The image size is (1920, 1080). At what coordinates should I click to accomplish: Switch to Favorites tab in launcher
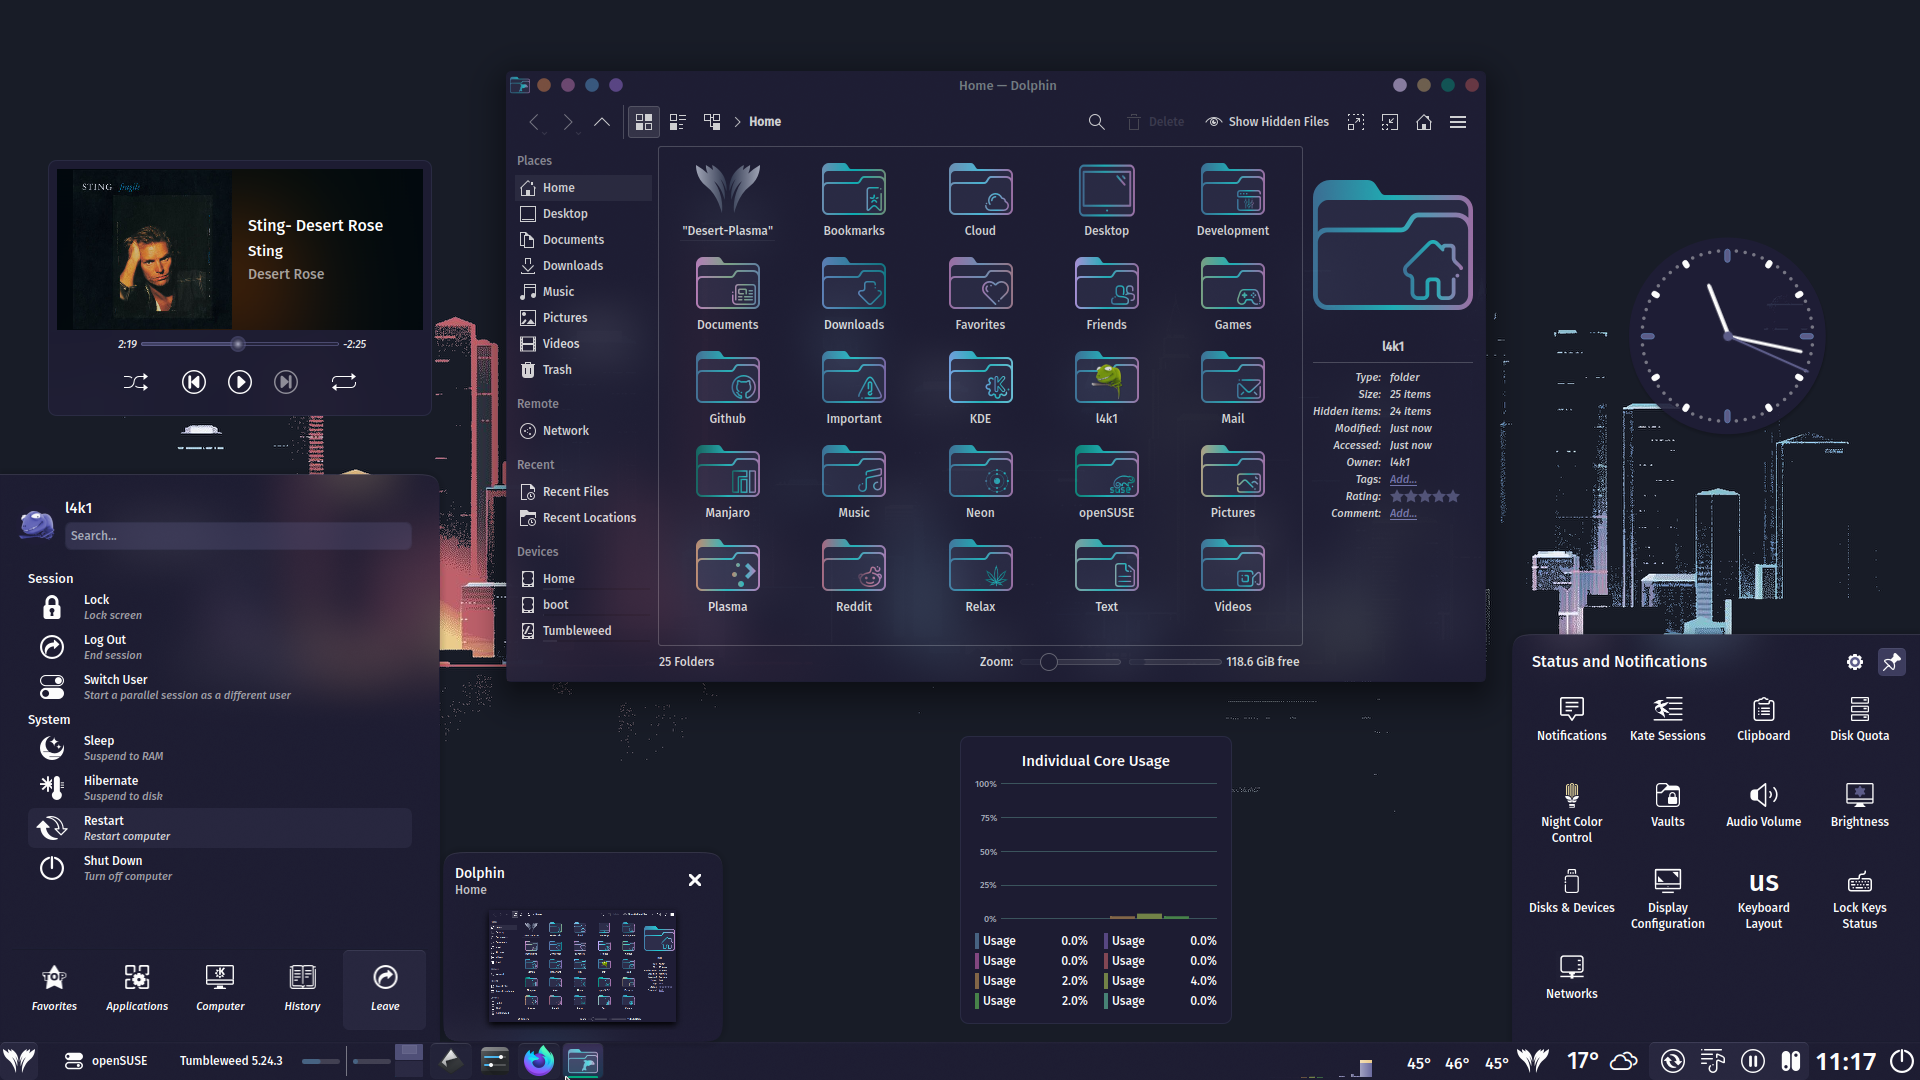54,988
